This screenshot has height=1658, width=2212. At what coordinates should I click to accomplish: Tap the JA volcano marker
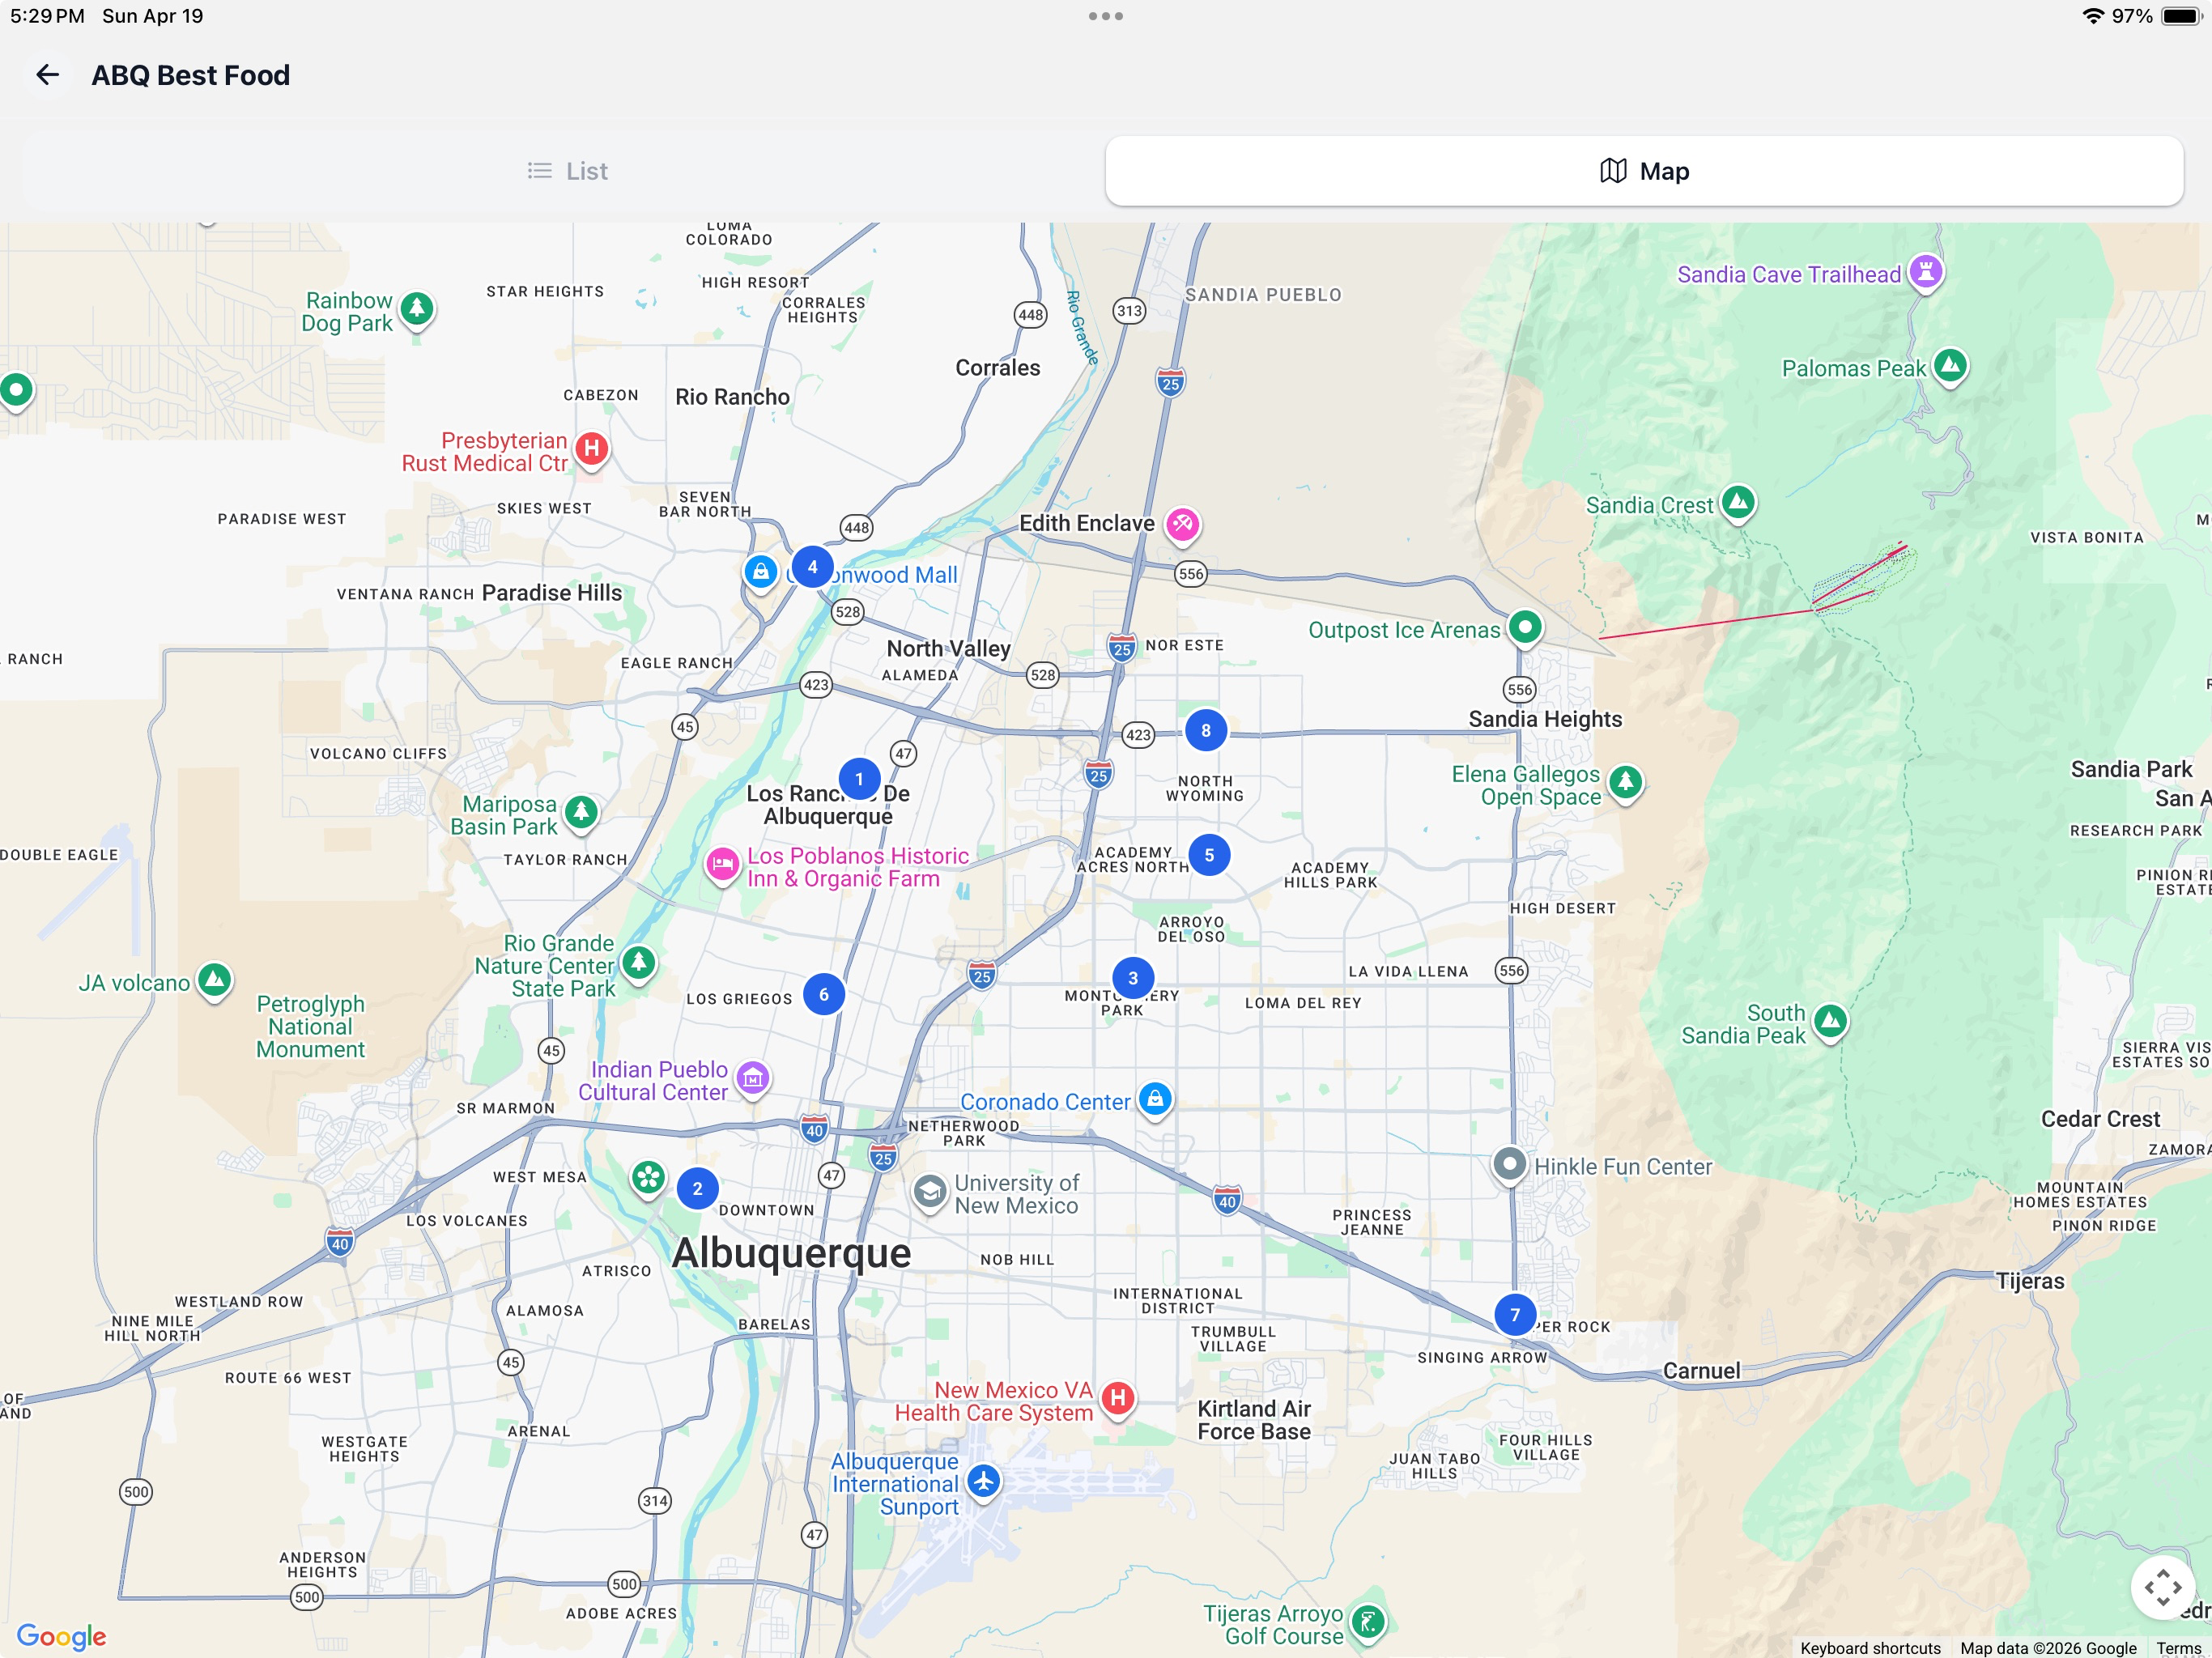[214, 981]
